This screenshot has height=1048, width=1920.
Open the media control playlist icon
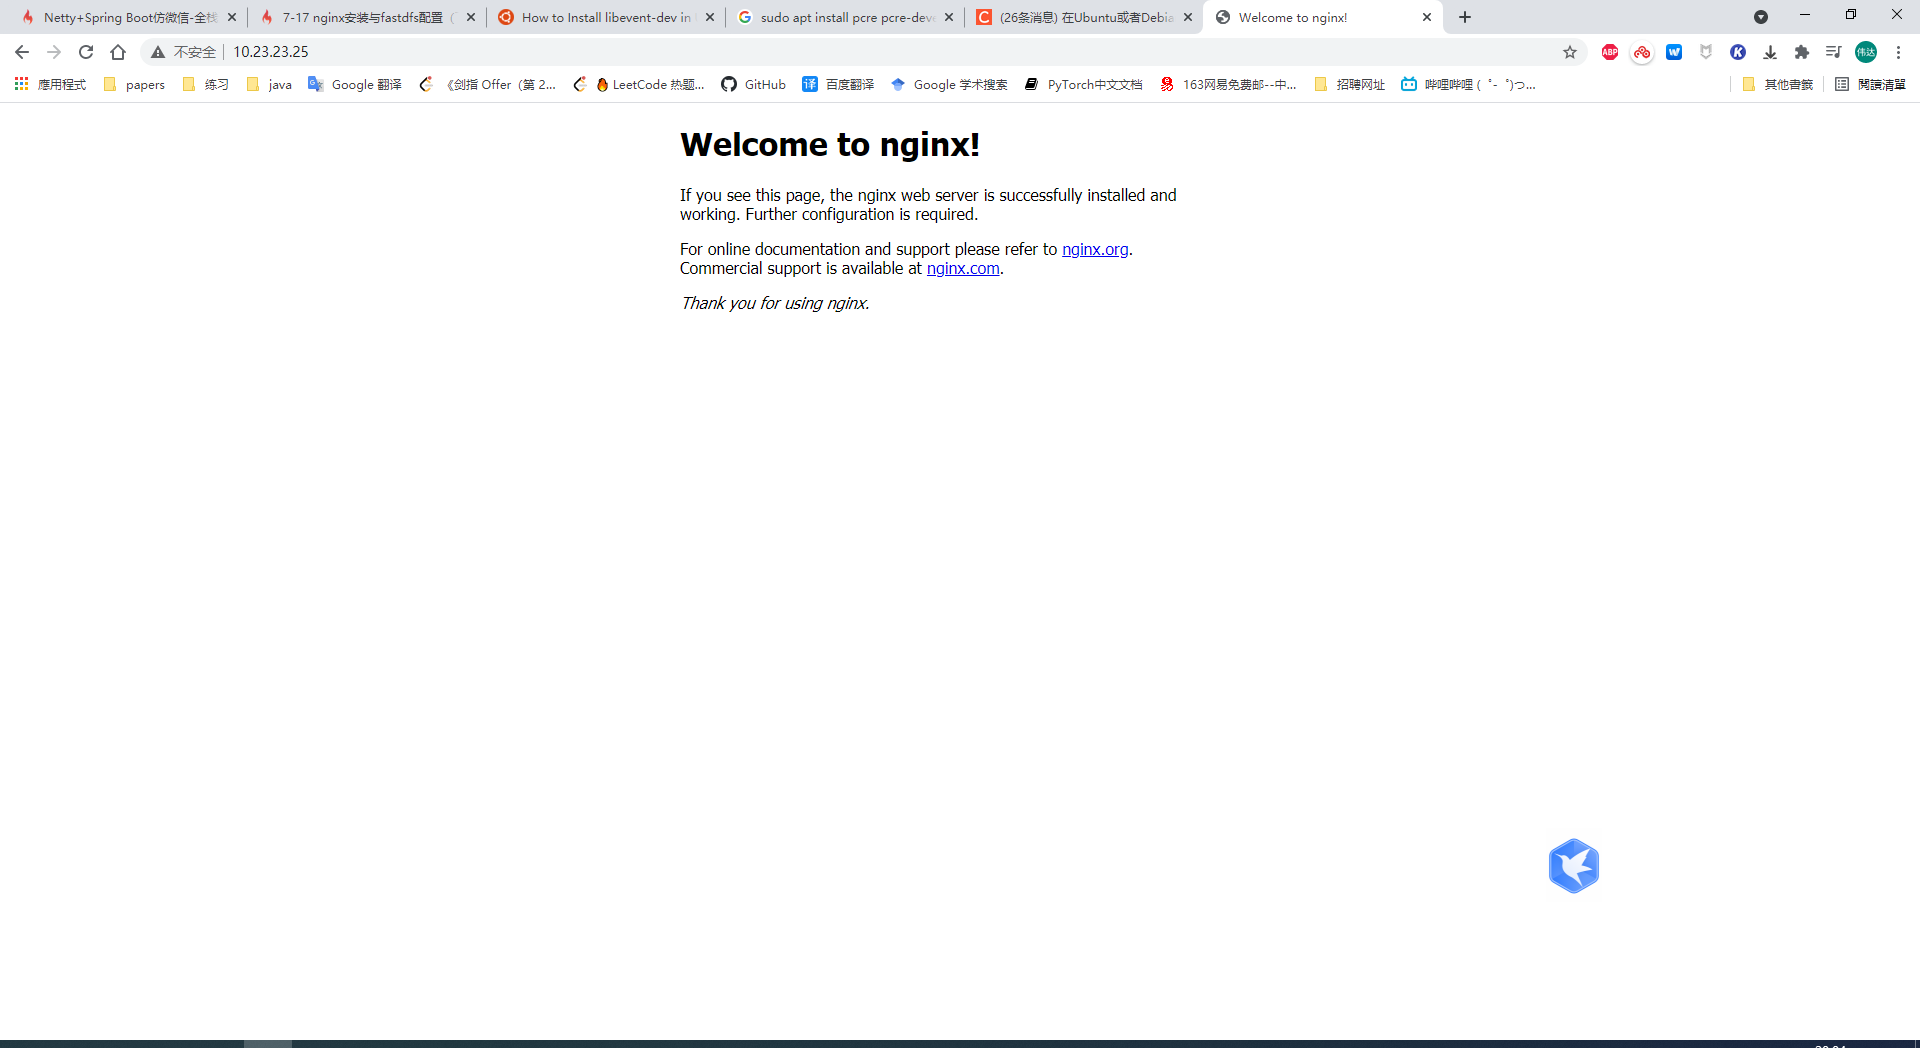[x=1834, y=52]
